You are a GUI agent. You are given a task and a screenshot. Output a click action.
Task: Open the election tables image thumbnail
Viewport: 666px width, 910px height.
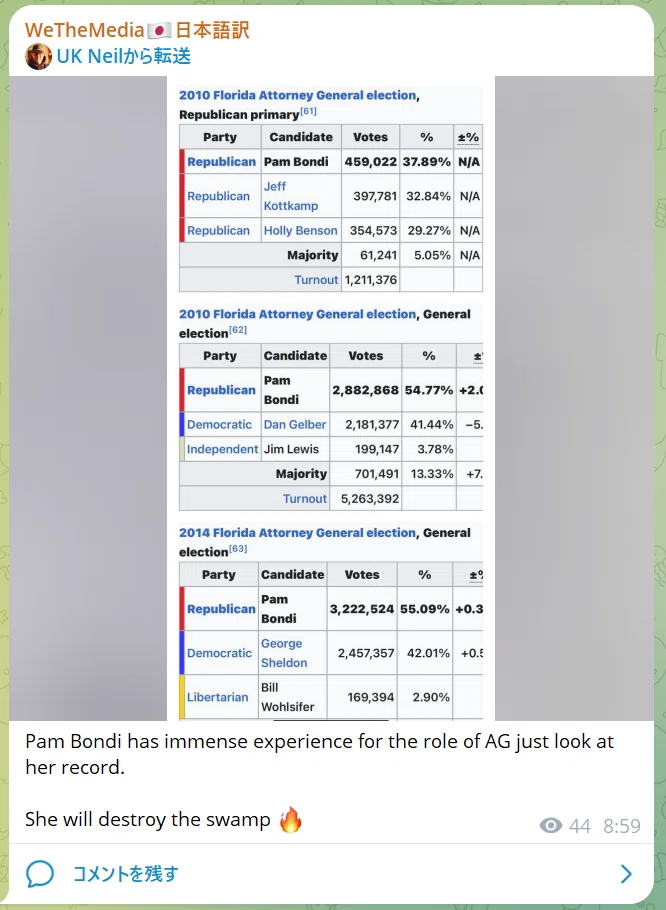pos(331,398)
